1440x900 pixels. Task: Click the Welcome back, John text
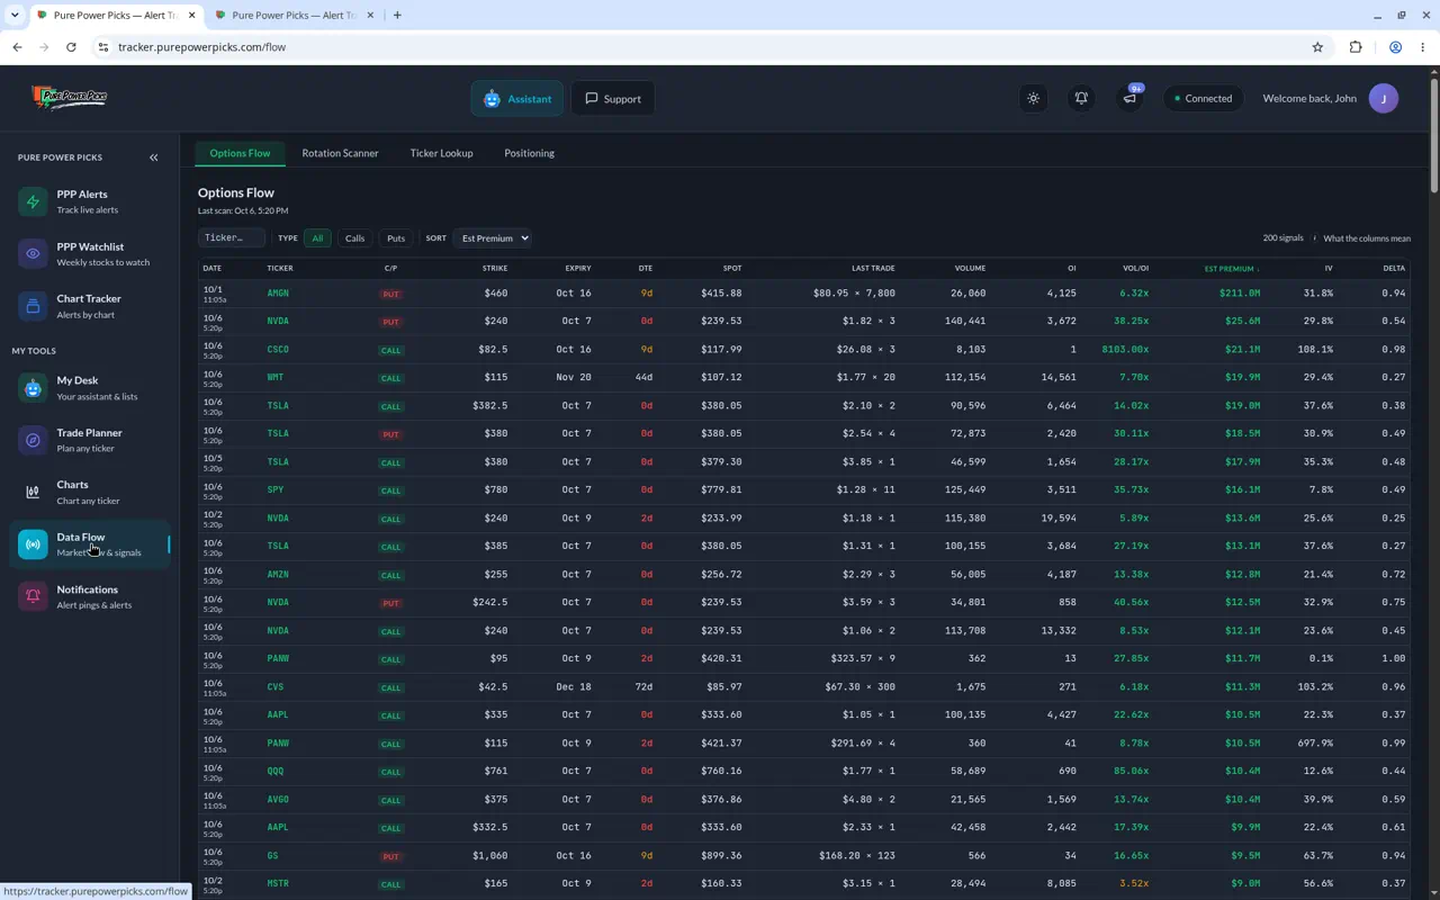click(x=1309, y=98)
